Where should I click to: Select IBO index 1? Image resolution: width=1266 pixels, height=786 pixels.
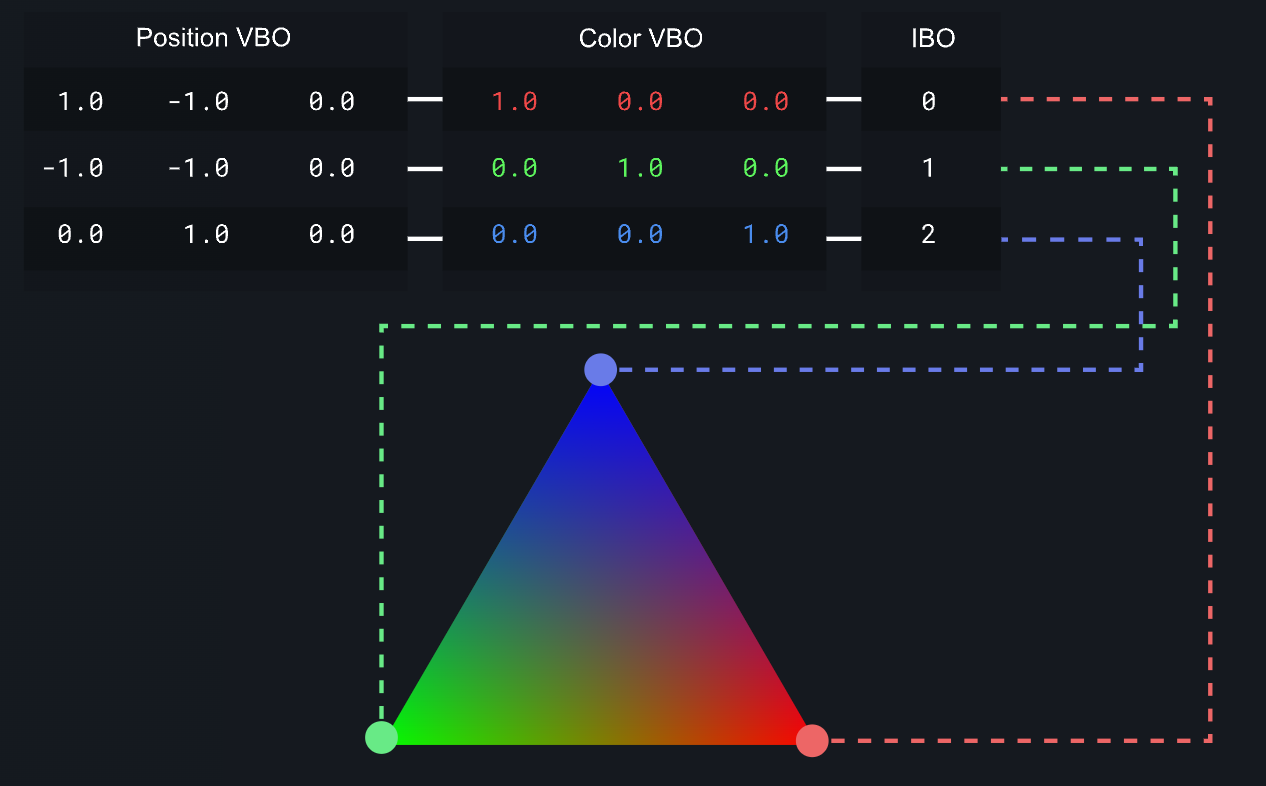point(928,168)
